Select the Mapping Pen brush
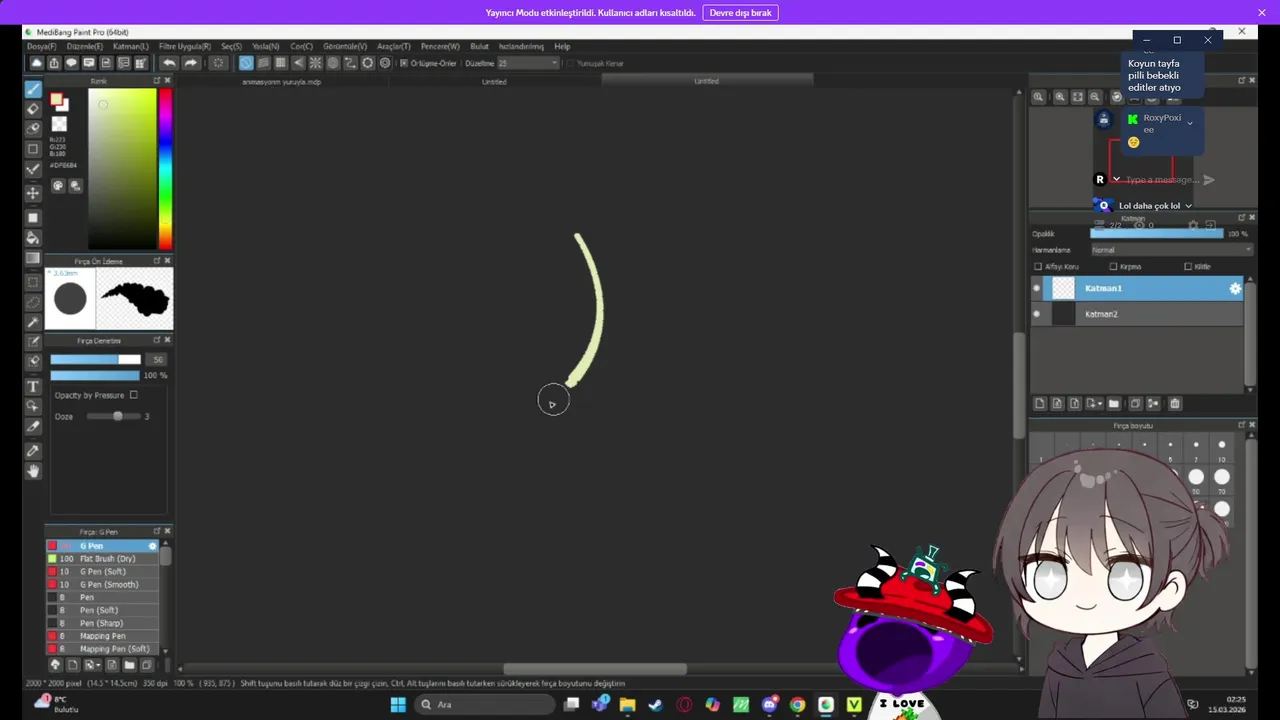This screenshot has width=1280, height=720. point(103,636)
